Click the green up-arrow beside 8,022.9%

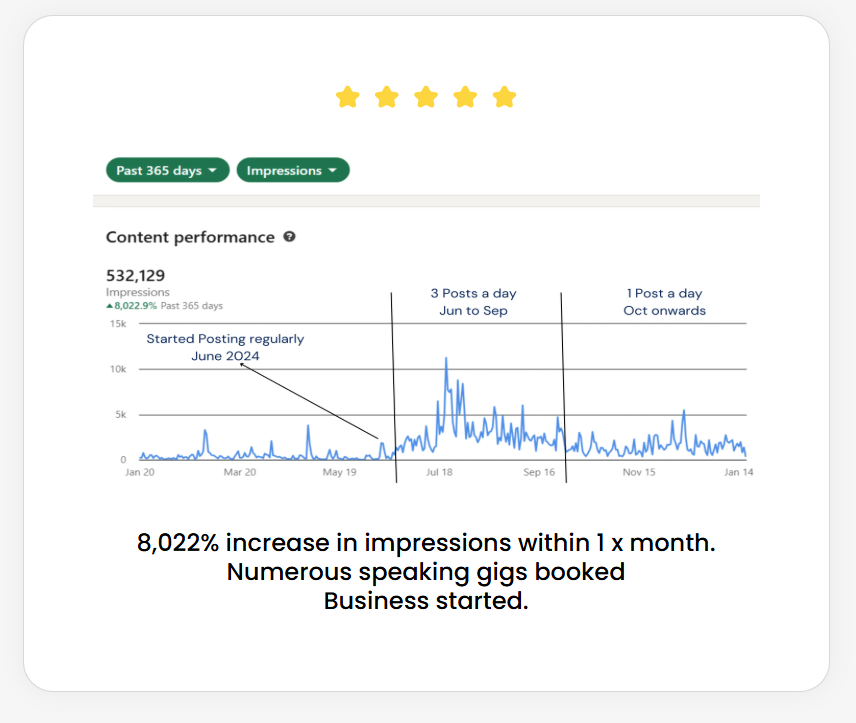point(110,305)
